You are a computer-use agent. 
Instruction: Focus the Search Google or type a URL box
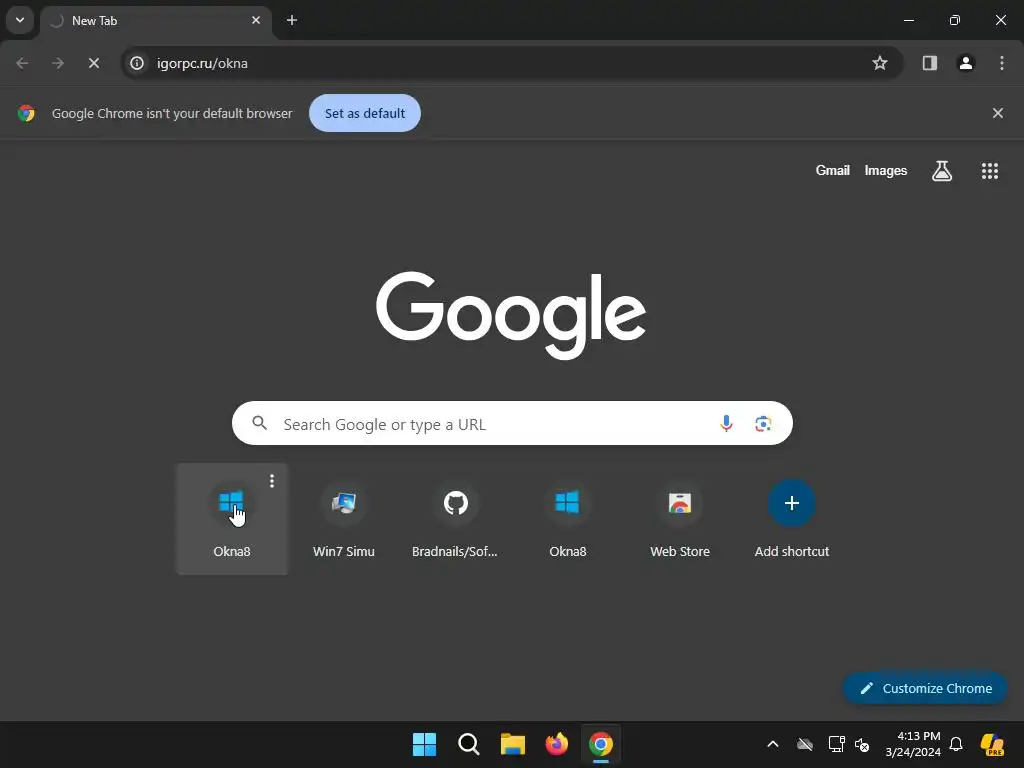click(512, 423)
